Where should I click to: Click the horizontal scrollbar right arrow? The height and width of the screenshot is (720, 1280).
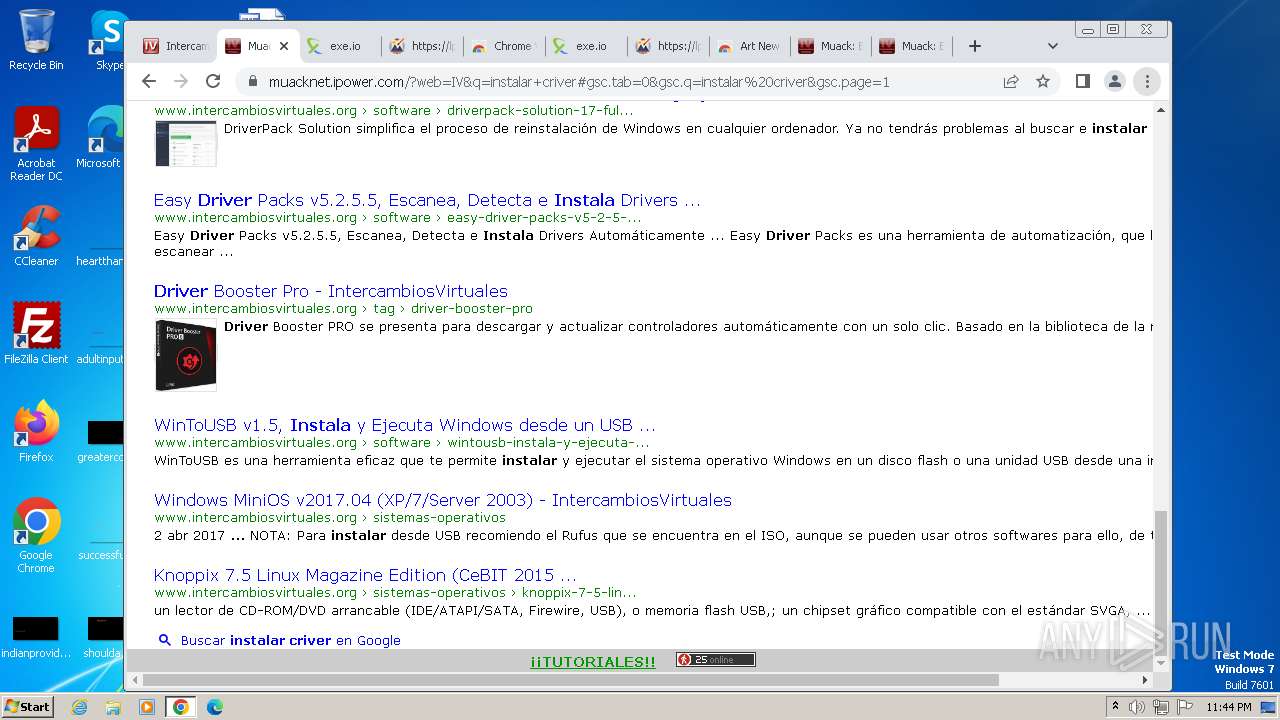coord(1145,680)
